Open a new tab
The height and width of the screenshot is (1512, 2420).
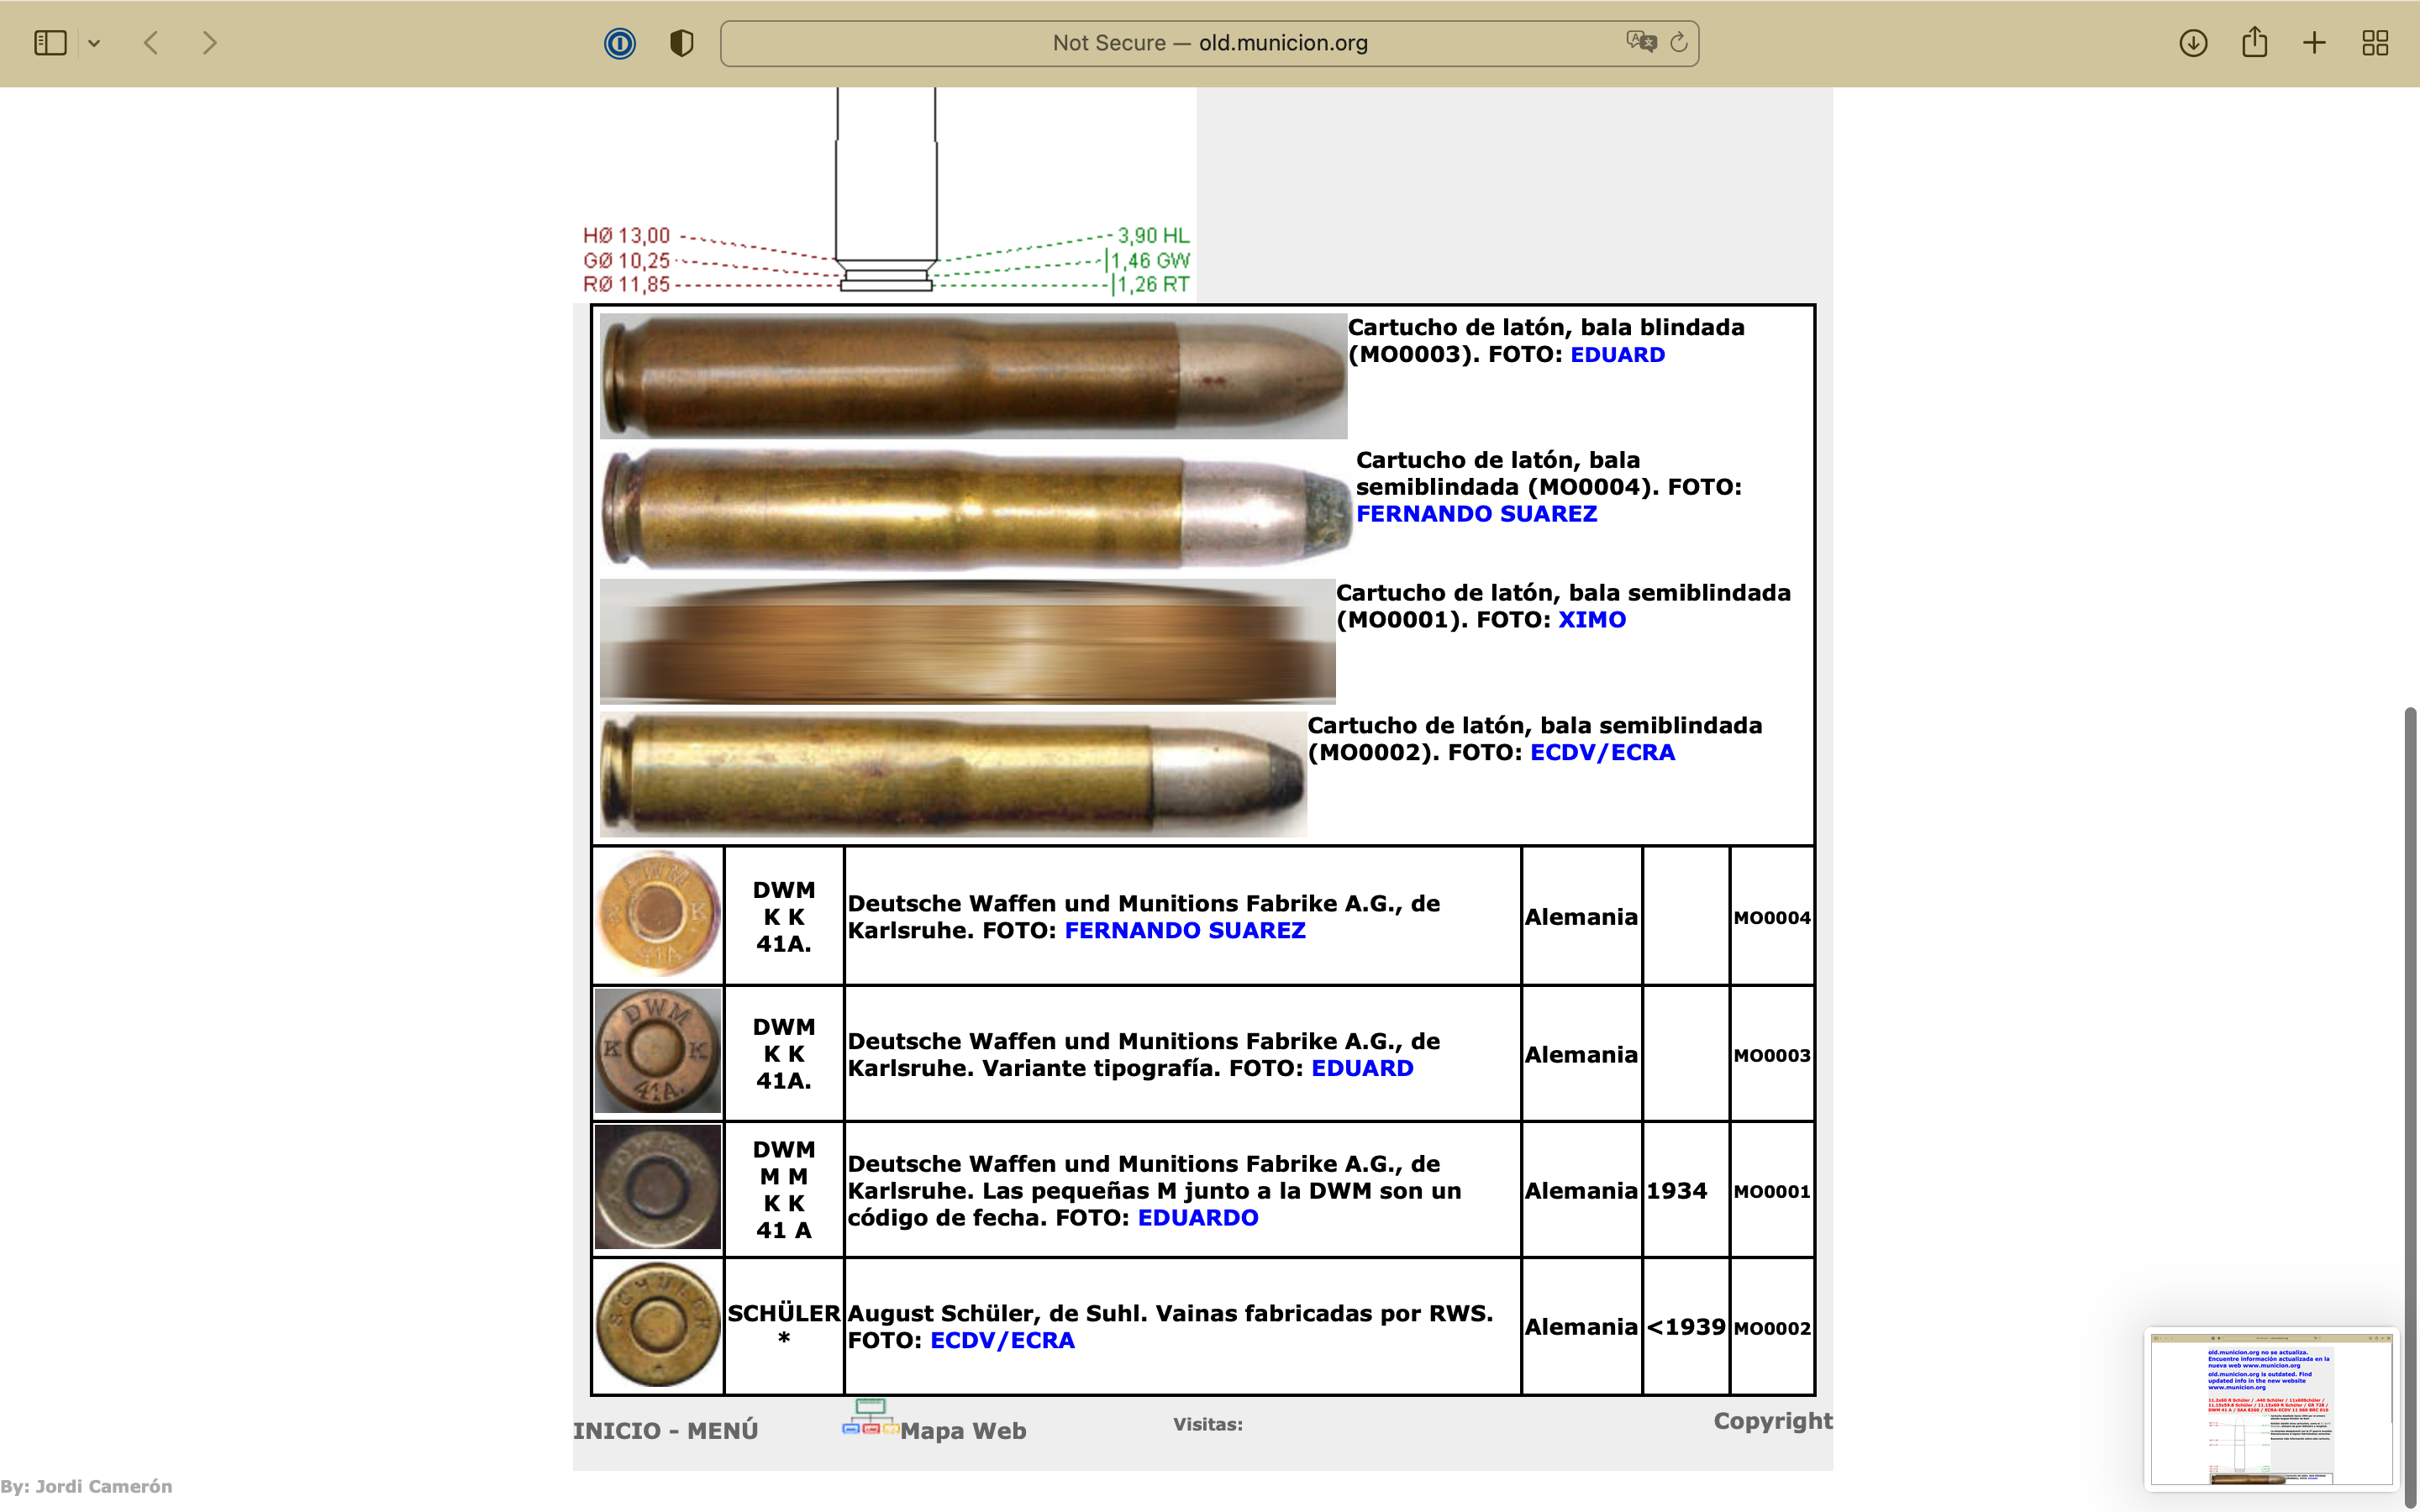pyautogui.click(x=2314, y=43)
